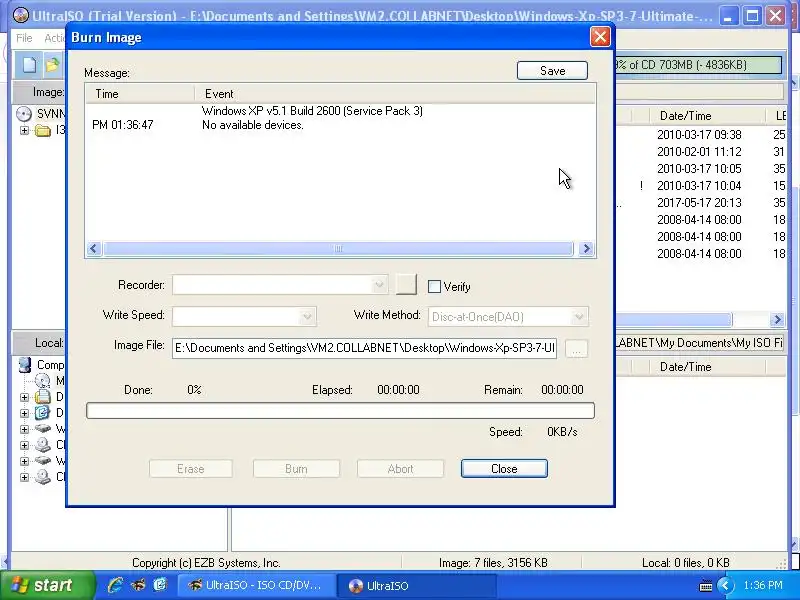The image size is (800, 600).
Task: Click Date/Time column header in local file list
Action: pos(706,366)
